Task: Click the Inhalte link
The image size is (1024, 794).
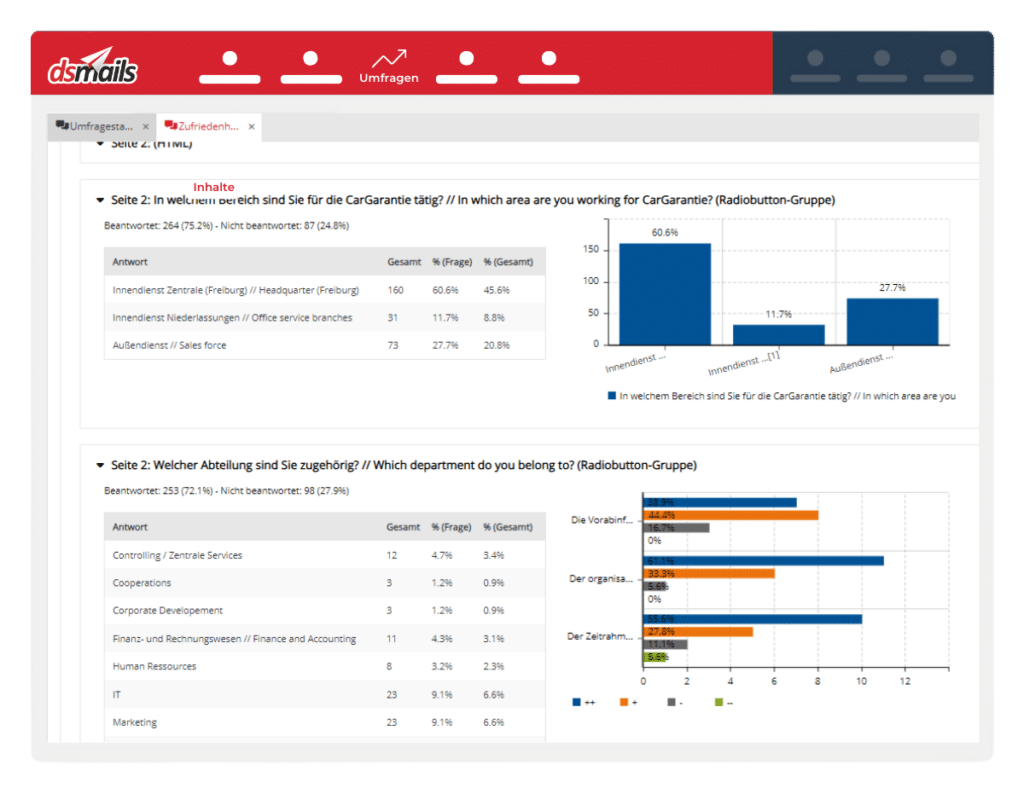Action: (x=214, y=187)
